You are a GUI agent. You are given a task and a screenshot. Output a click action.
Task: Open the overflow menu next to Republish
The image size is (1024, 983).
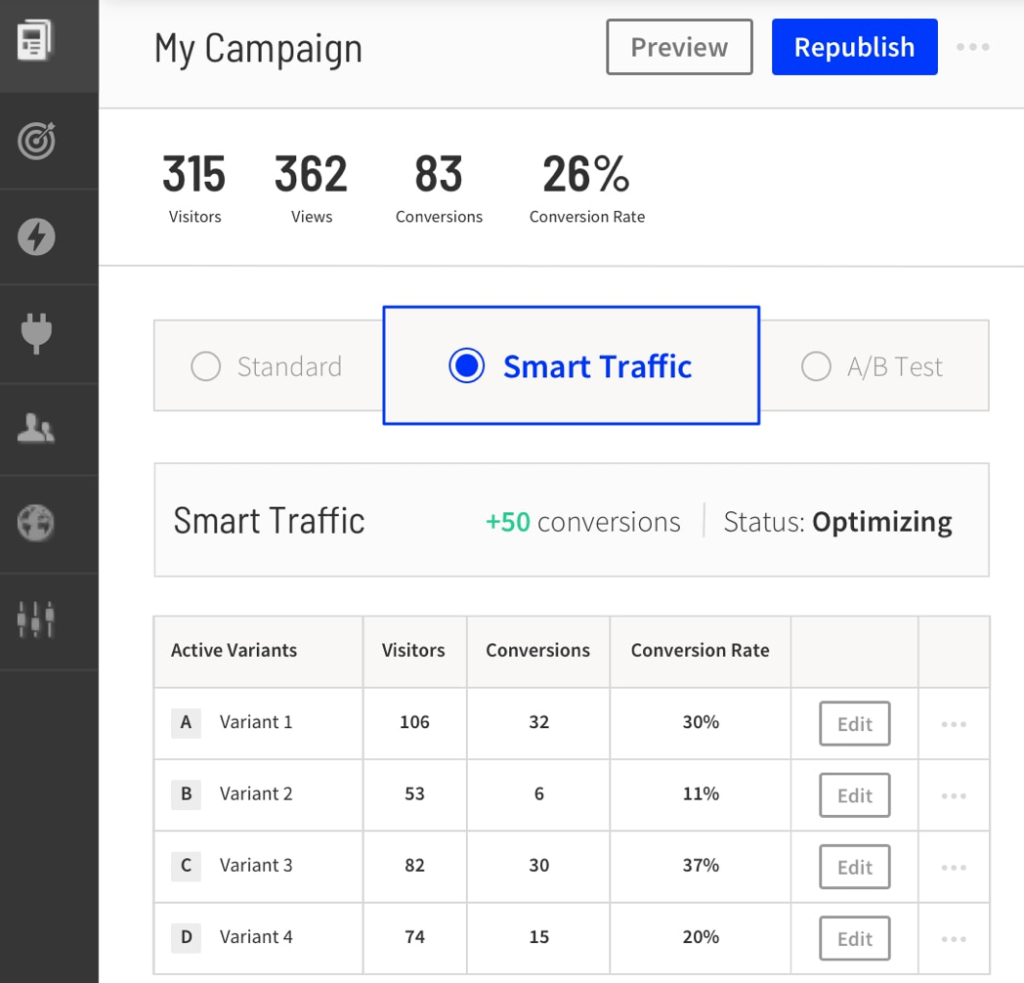pos(973,47)
